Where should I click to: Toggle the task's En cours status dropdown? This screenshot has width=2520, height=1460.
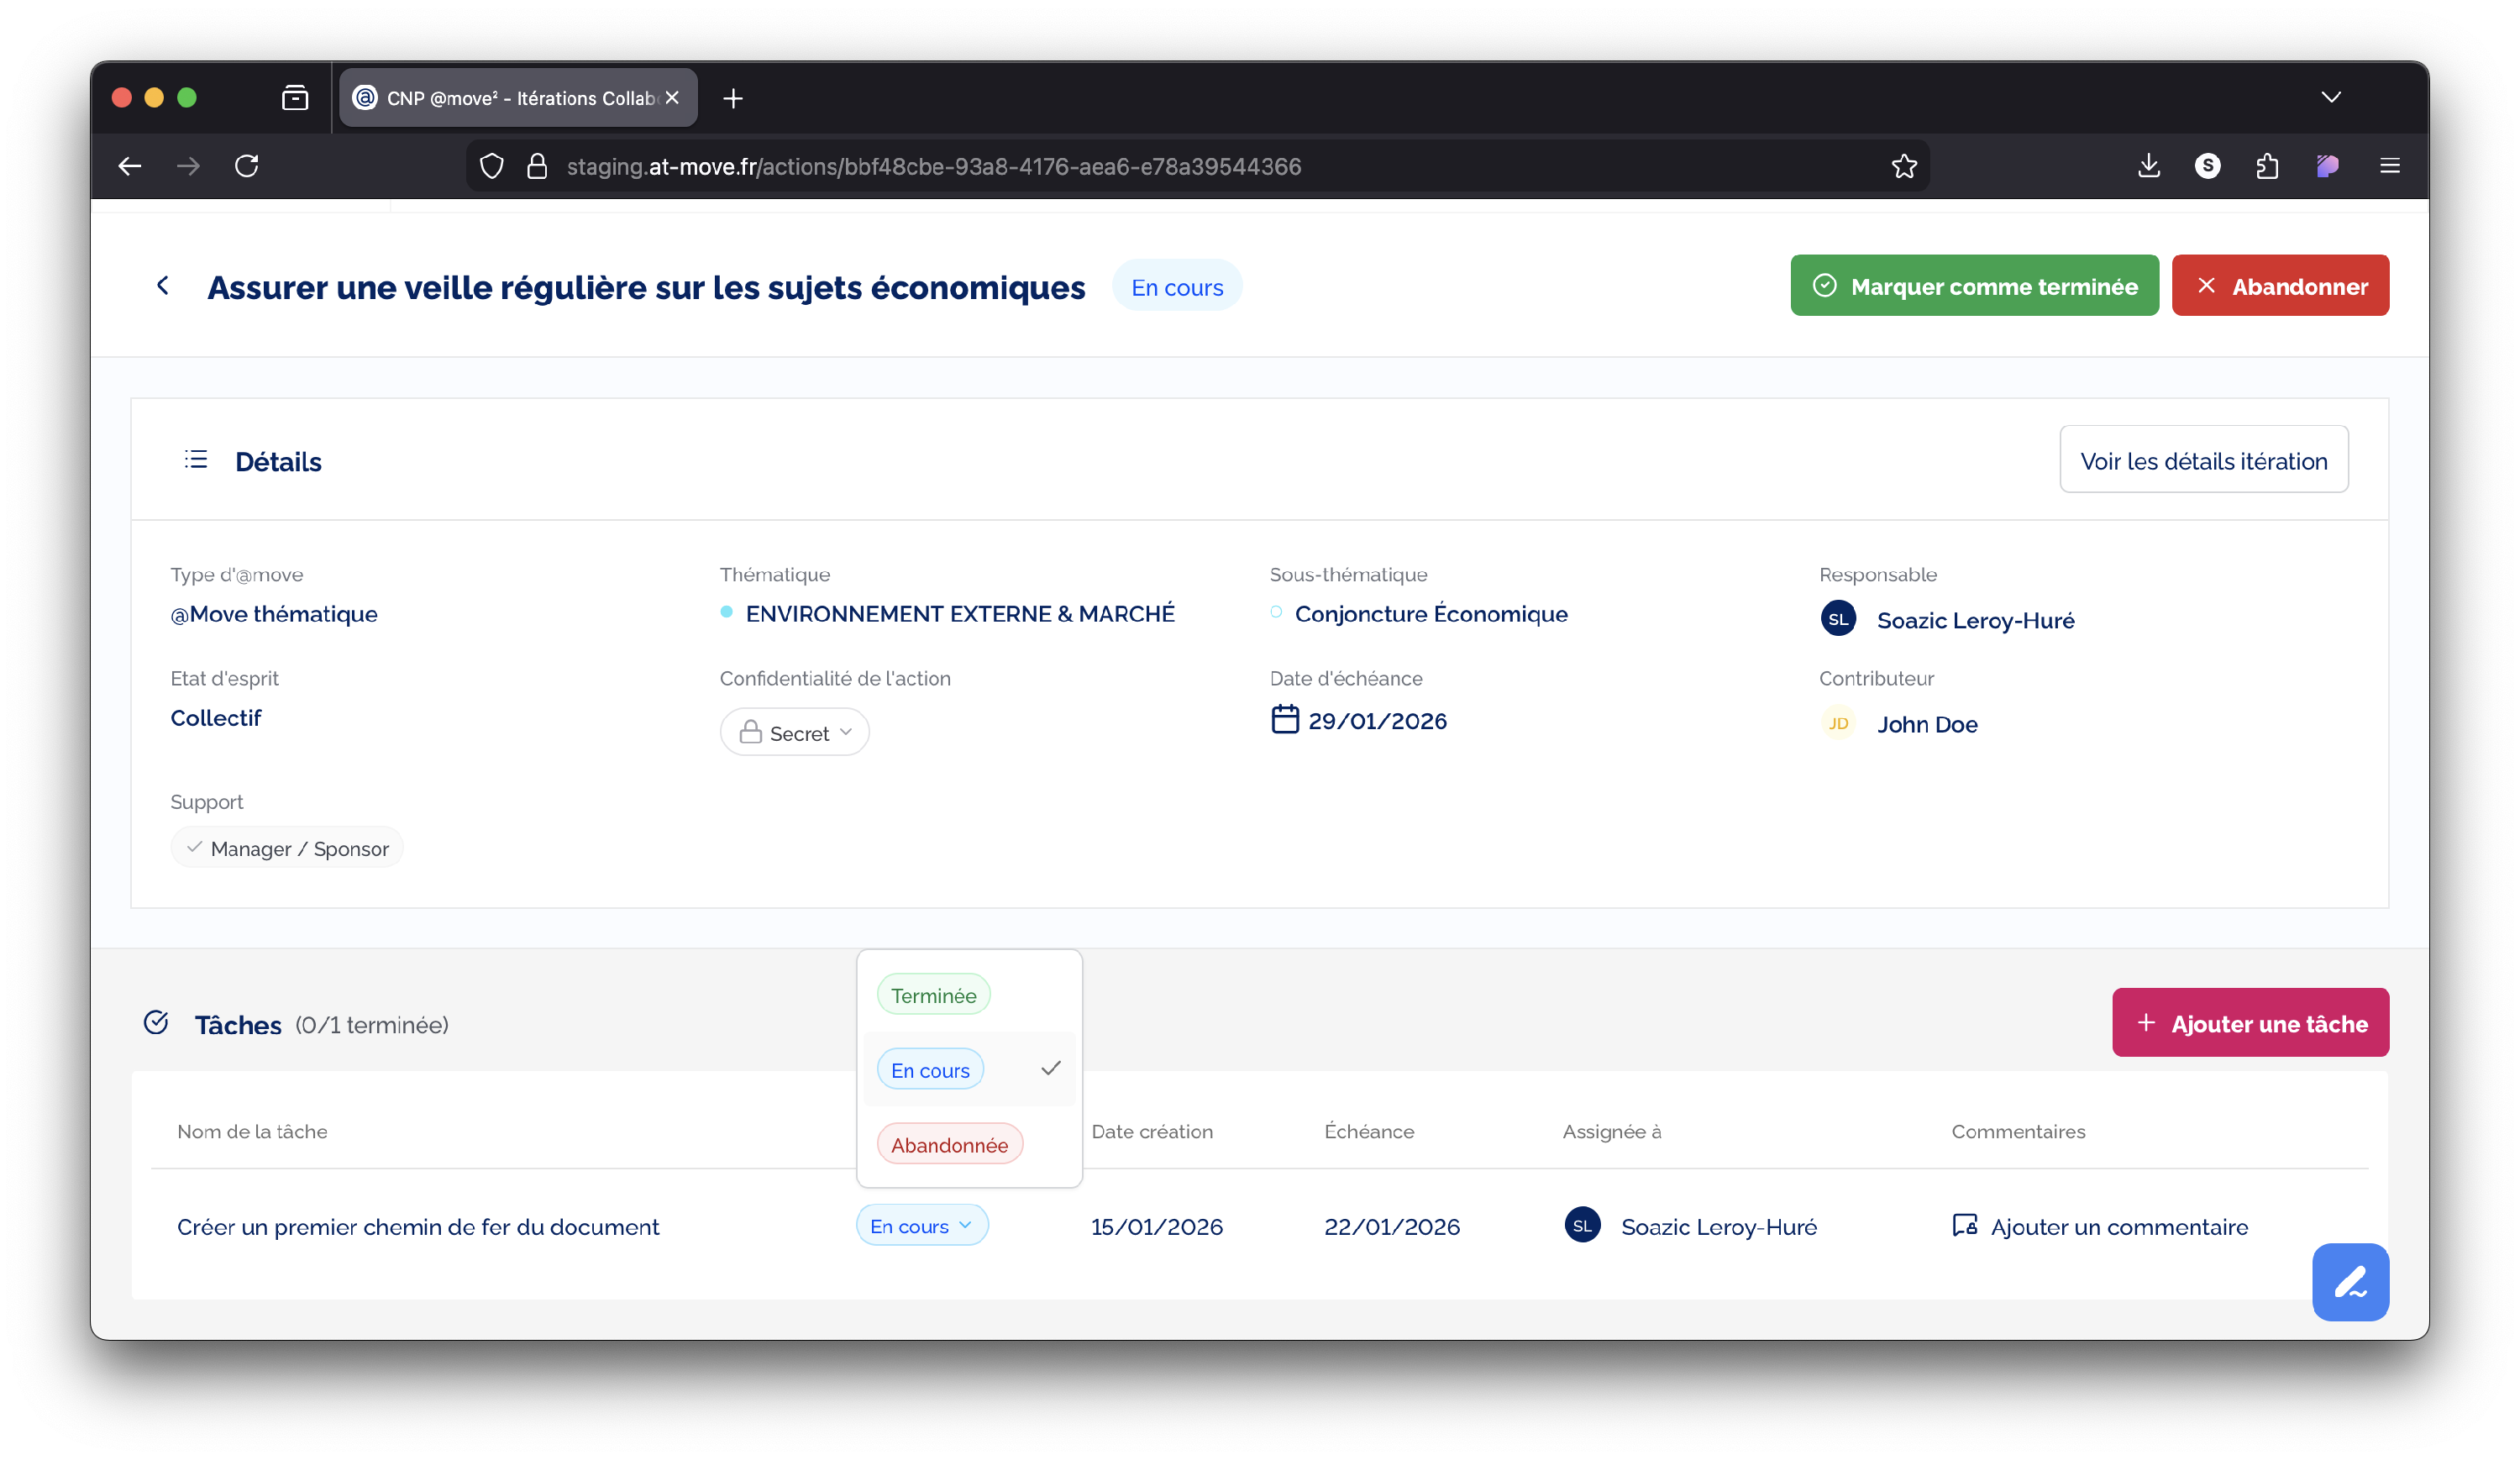tap(921, 1225)
